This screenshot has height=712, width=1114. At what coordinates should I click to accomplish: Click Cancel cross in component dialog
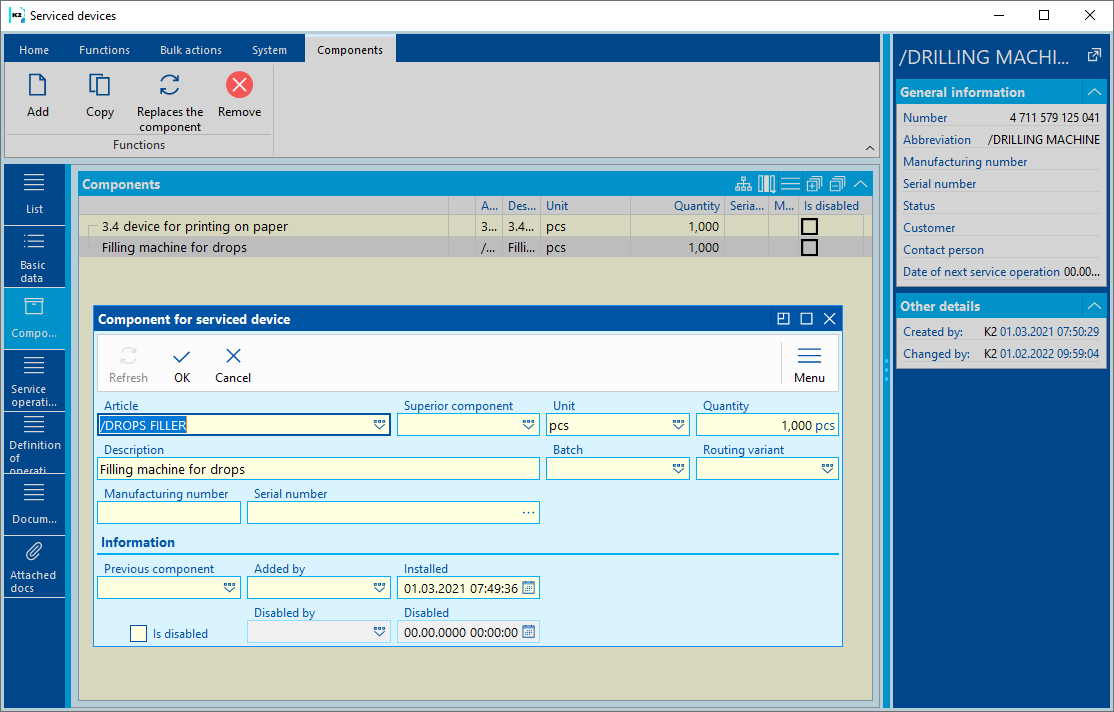233,365
